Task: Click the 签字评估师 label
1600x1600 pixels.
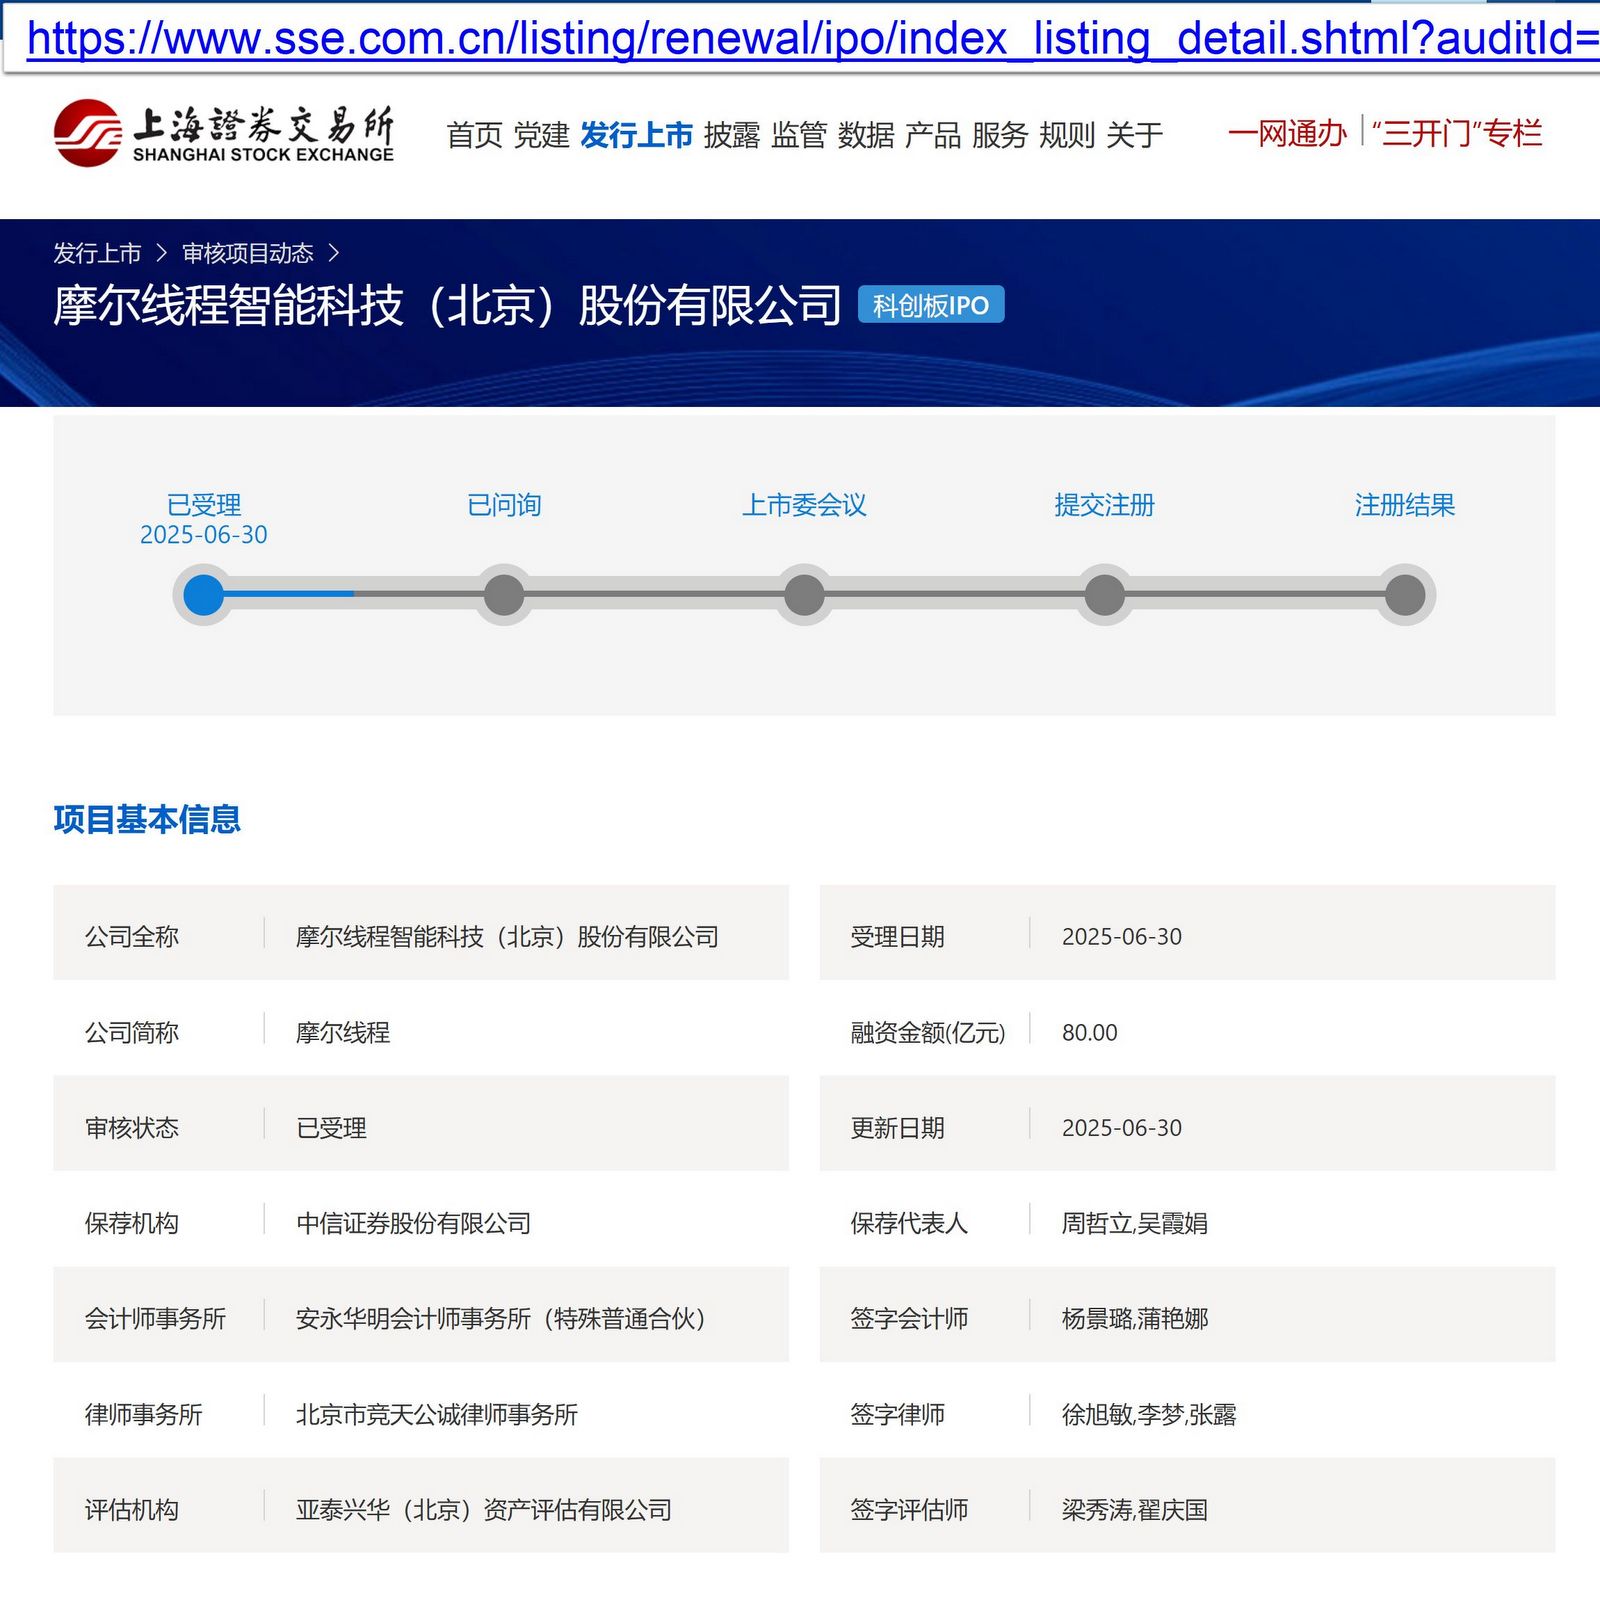Action: [908, 1510]
